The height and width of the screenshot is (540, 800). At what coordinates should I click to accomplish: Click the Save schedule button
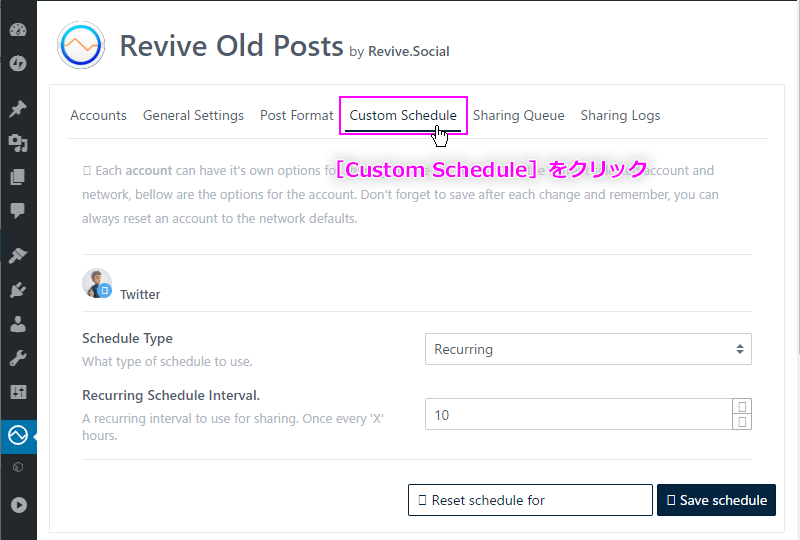[x=716, y=500]
